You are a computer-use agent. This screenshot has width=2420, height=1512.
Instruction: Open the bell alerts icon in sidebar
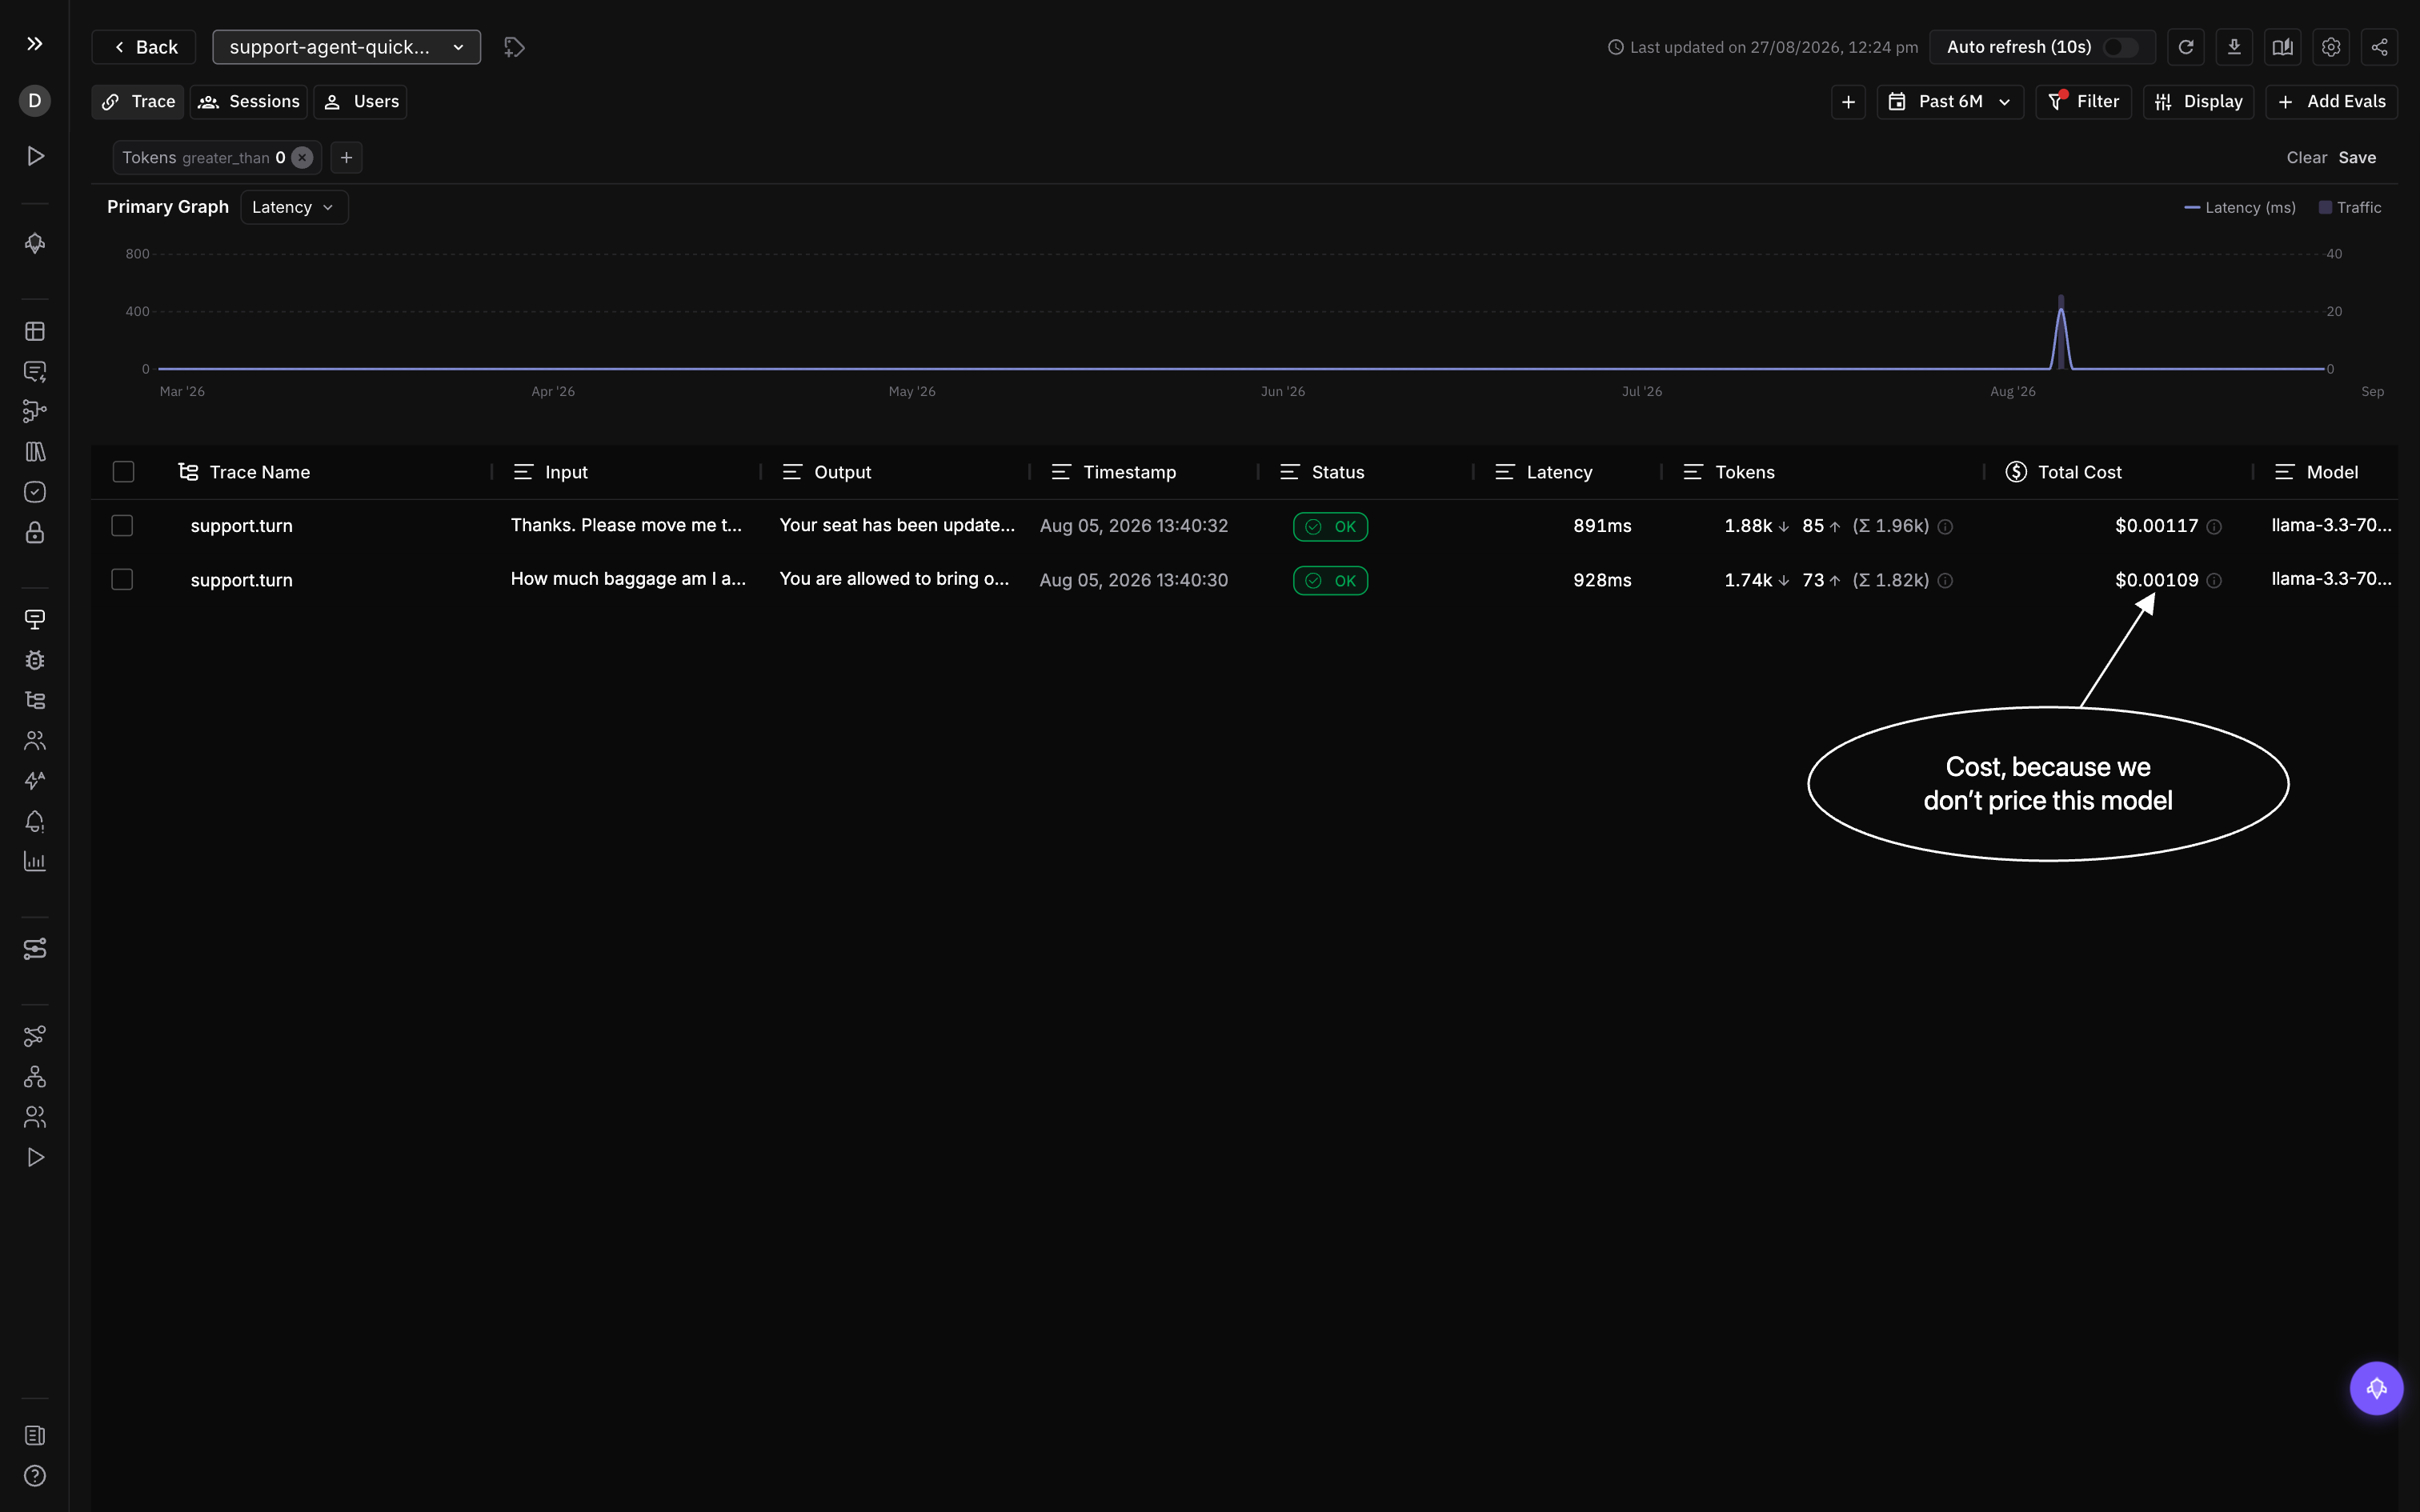[x=35, y=821]
